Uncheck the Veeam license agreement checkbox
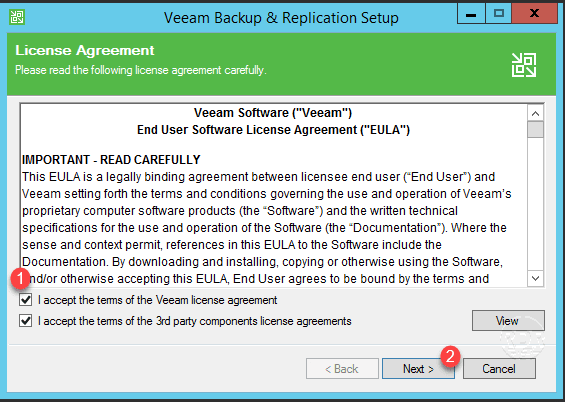565x402 pixels. coord(26,300)
